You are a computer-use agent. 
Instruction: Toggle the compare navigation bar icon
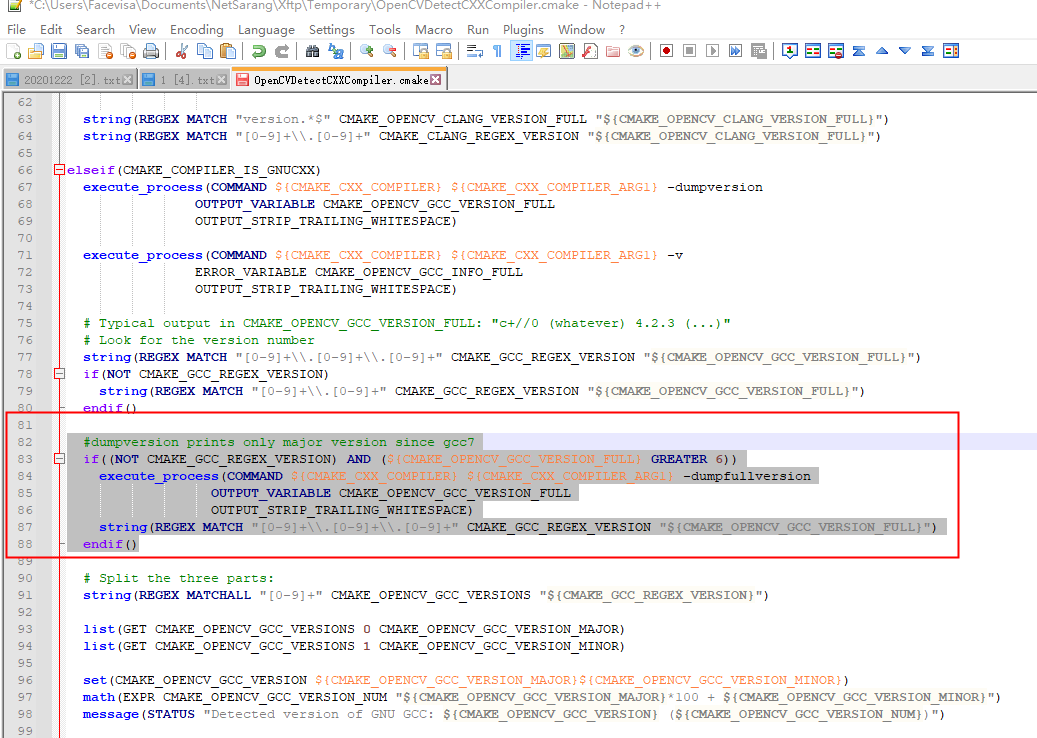[x=951, y=51]
